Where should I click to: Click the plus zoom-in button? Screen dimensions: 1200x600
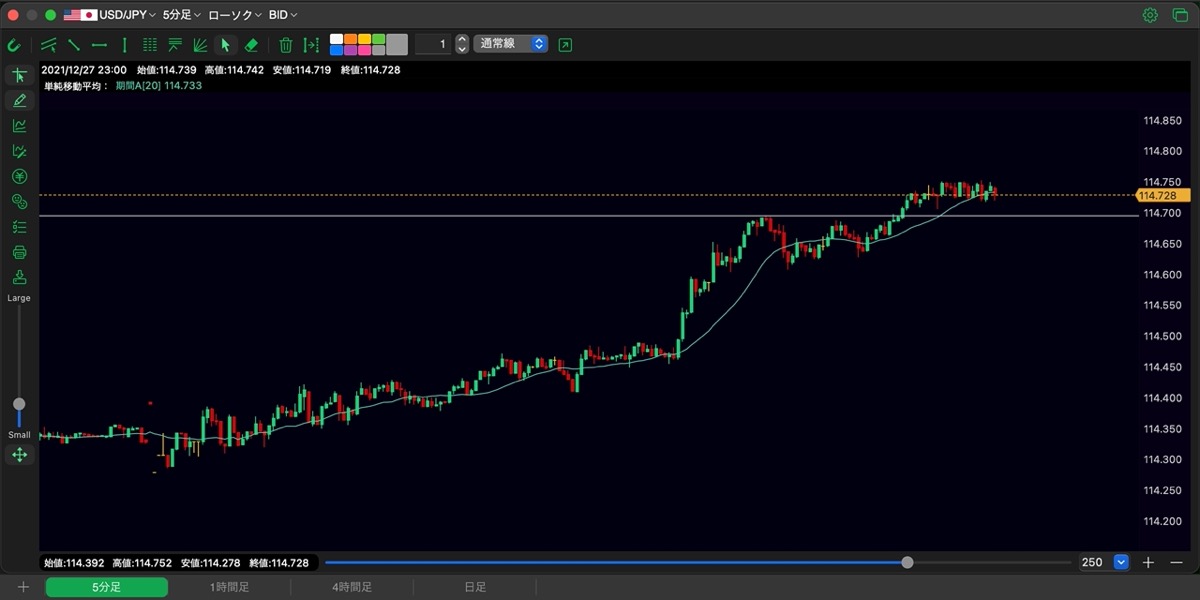(x=1148, y=562)
